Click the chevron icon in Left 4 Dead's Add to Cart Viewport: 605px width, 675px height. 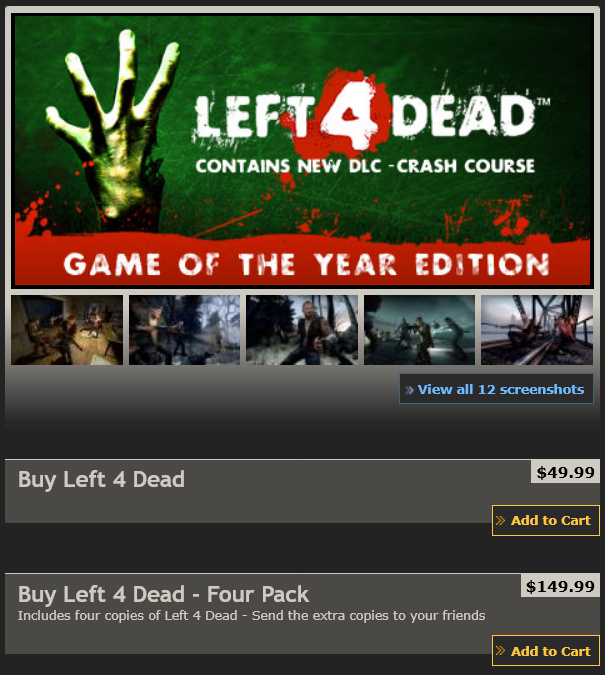[x=500, y=520]
